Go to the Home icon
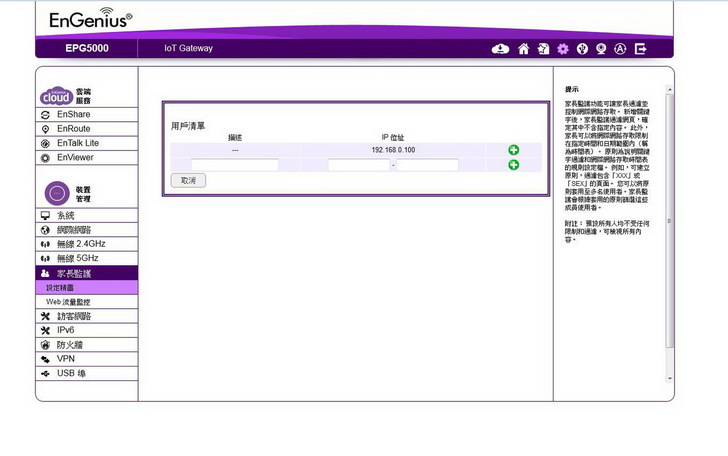 click(x=524, y=49)
